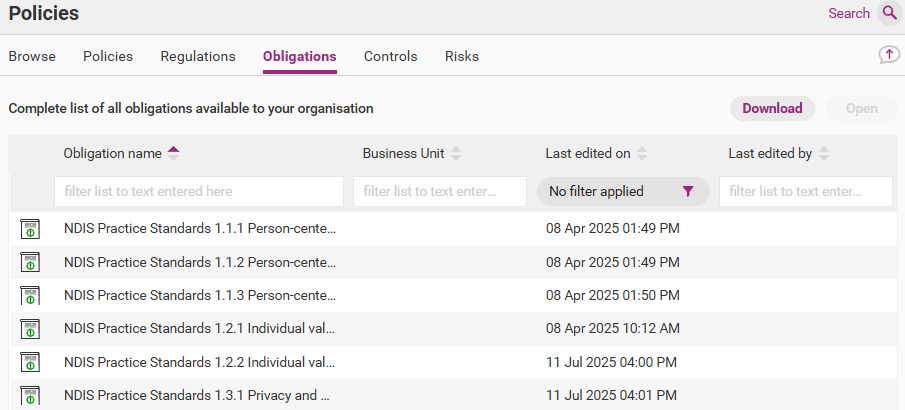This screenshot has width=905, height=410.
Task: Click the magnifier Search icon
Action: pyautogui.click(x=889, y=13)
